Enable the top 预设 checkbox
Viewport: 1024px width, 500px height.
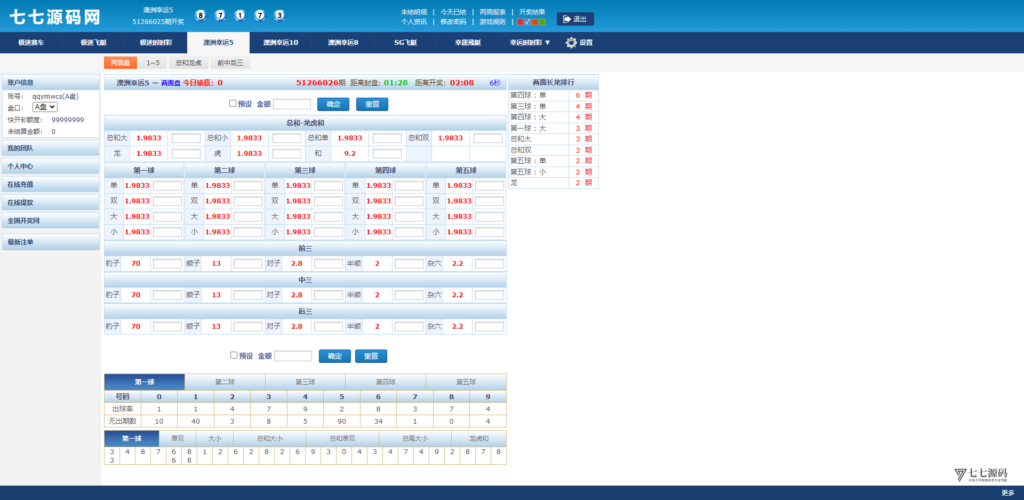coord(233,103)
